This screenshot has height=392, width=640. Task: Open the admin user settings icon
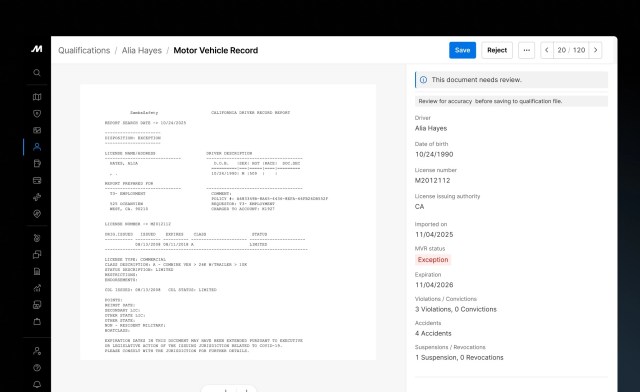[37, 351]
